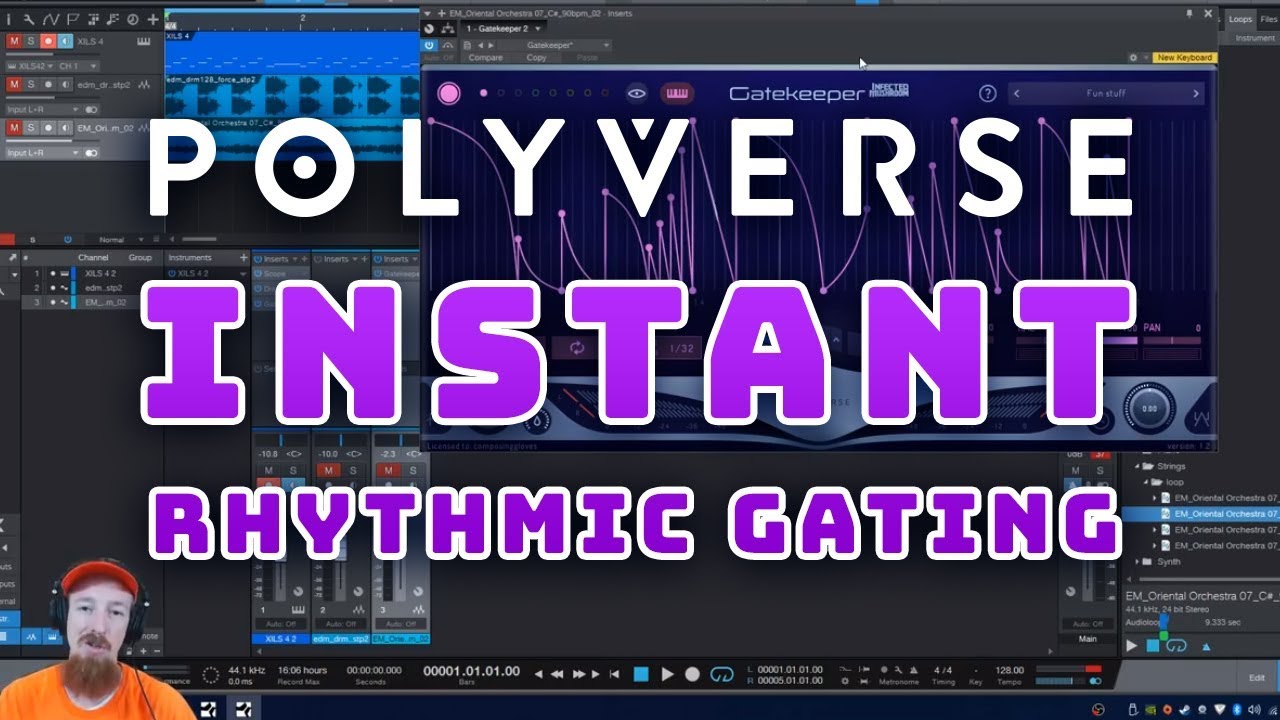Mute the Main output channel
The image size is (1280, 720).
pyautogui.click(x=1076, y=470)
